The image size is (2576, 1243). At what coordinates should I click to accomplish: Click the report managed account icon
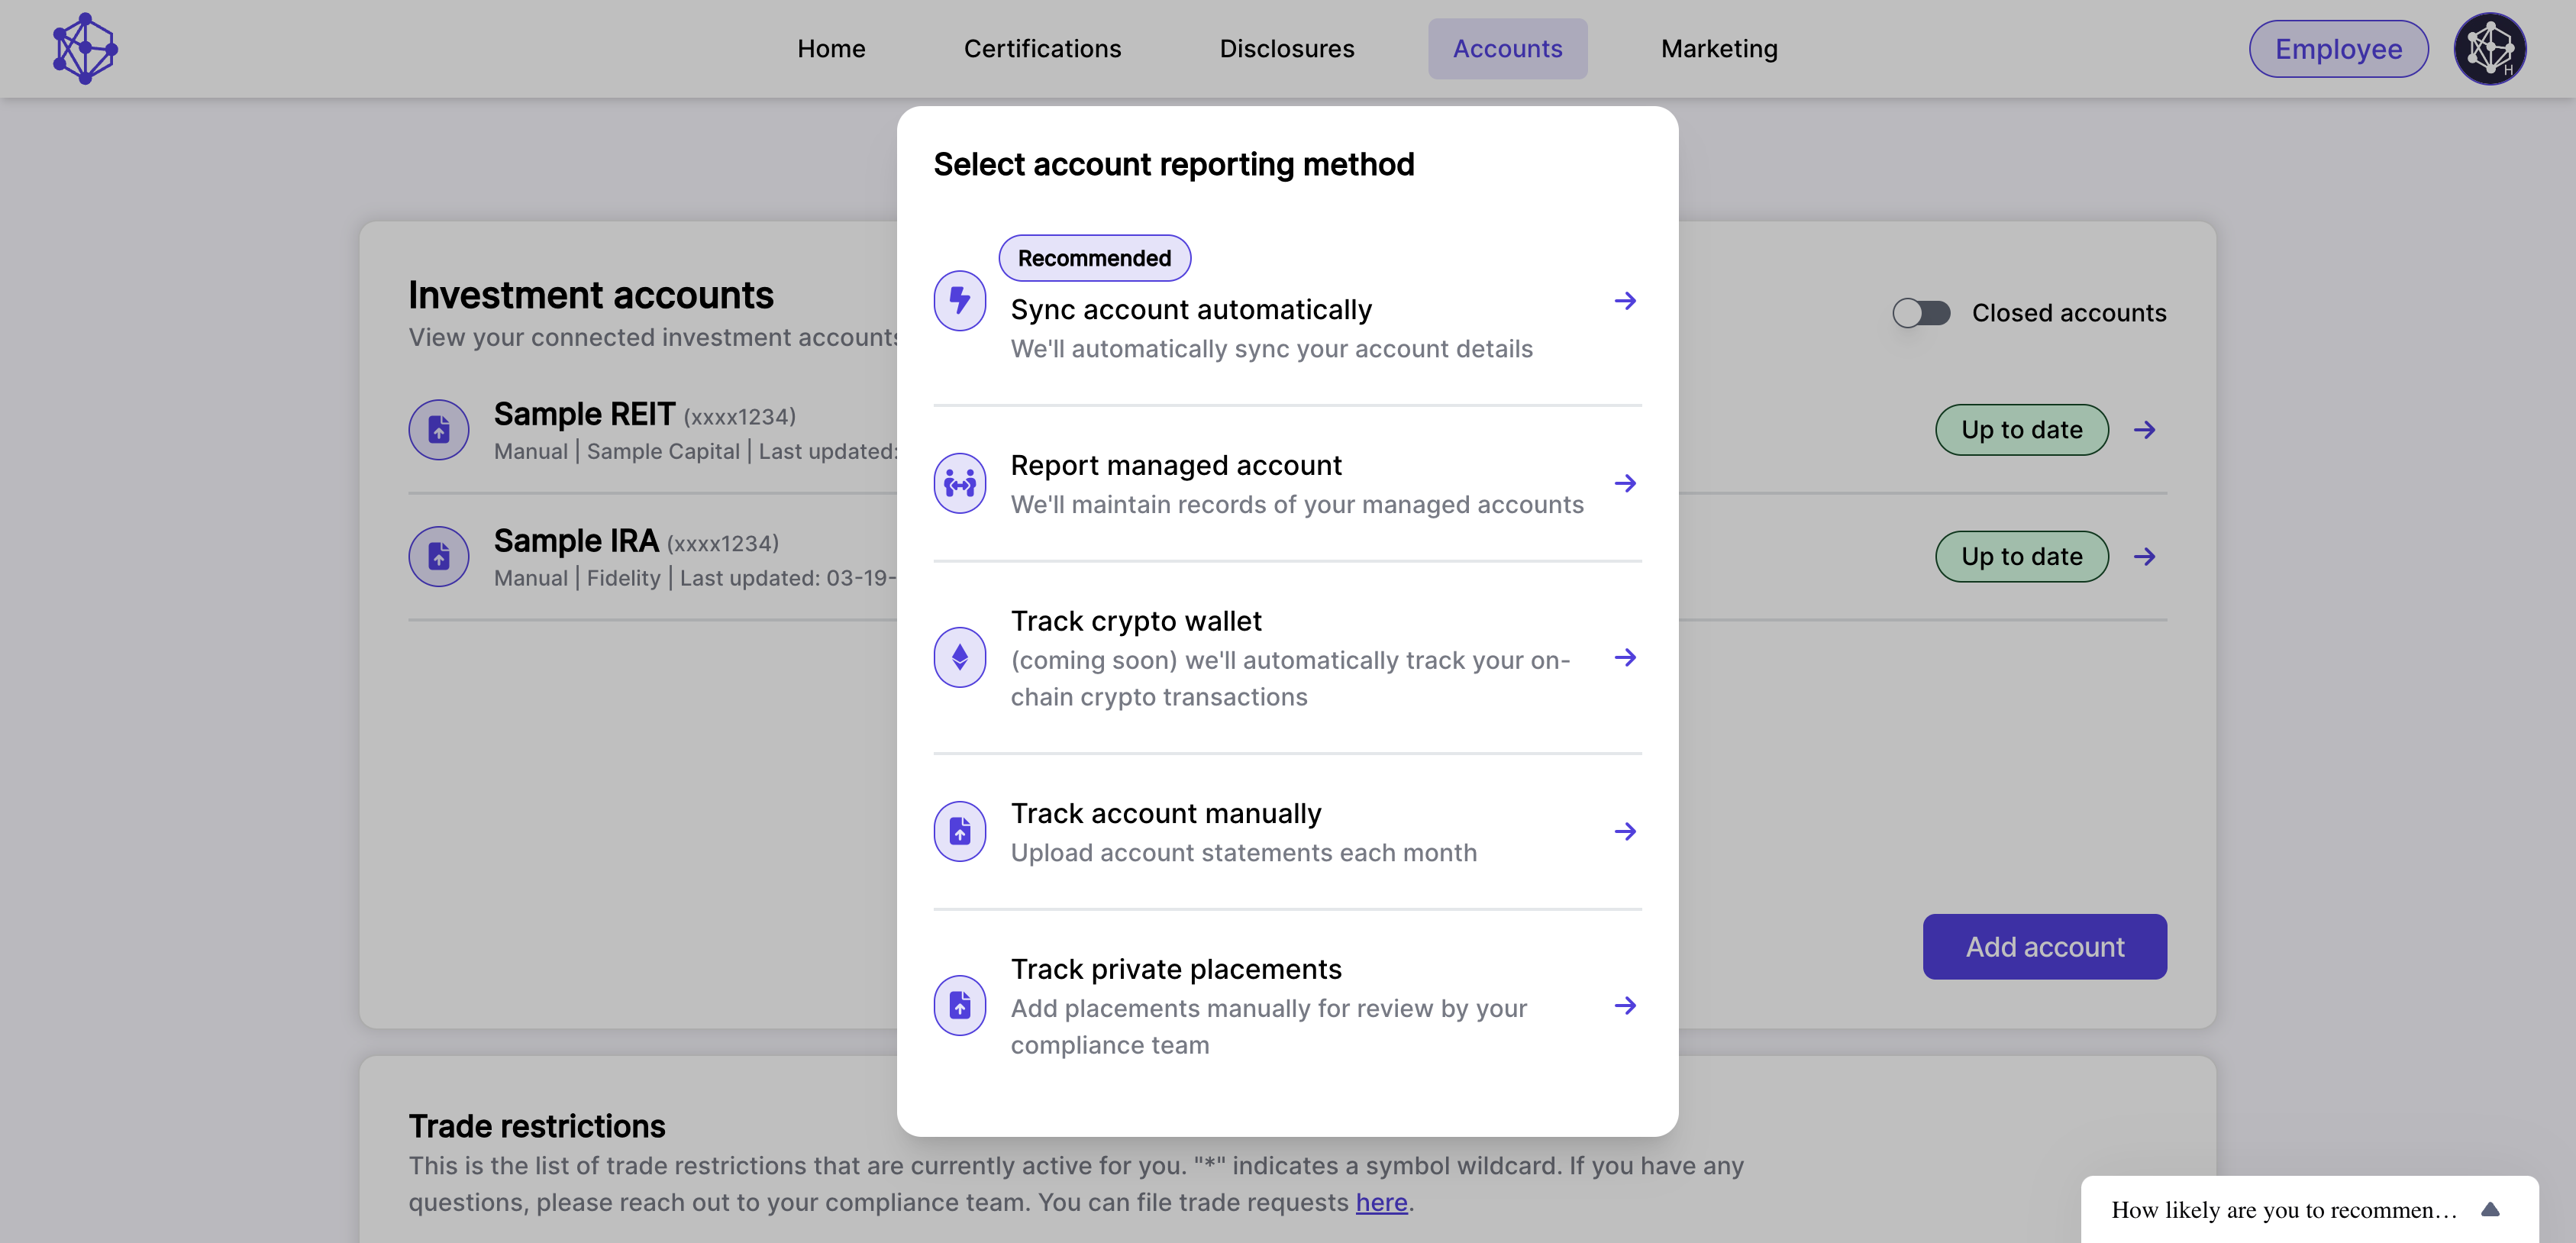[x=960, y=481]
